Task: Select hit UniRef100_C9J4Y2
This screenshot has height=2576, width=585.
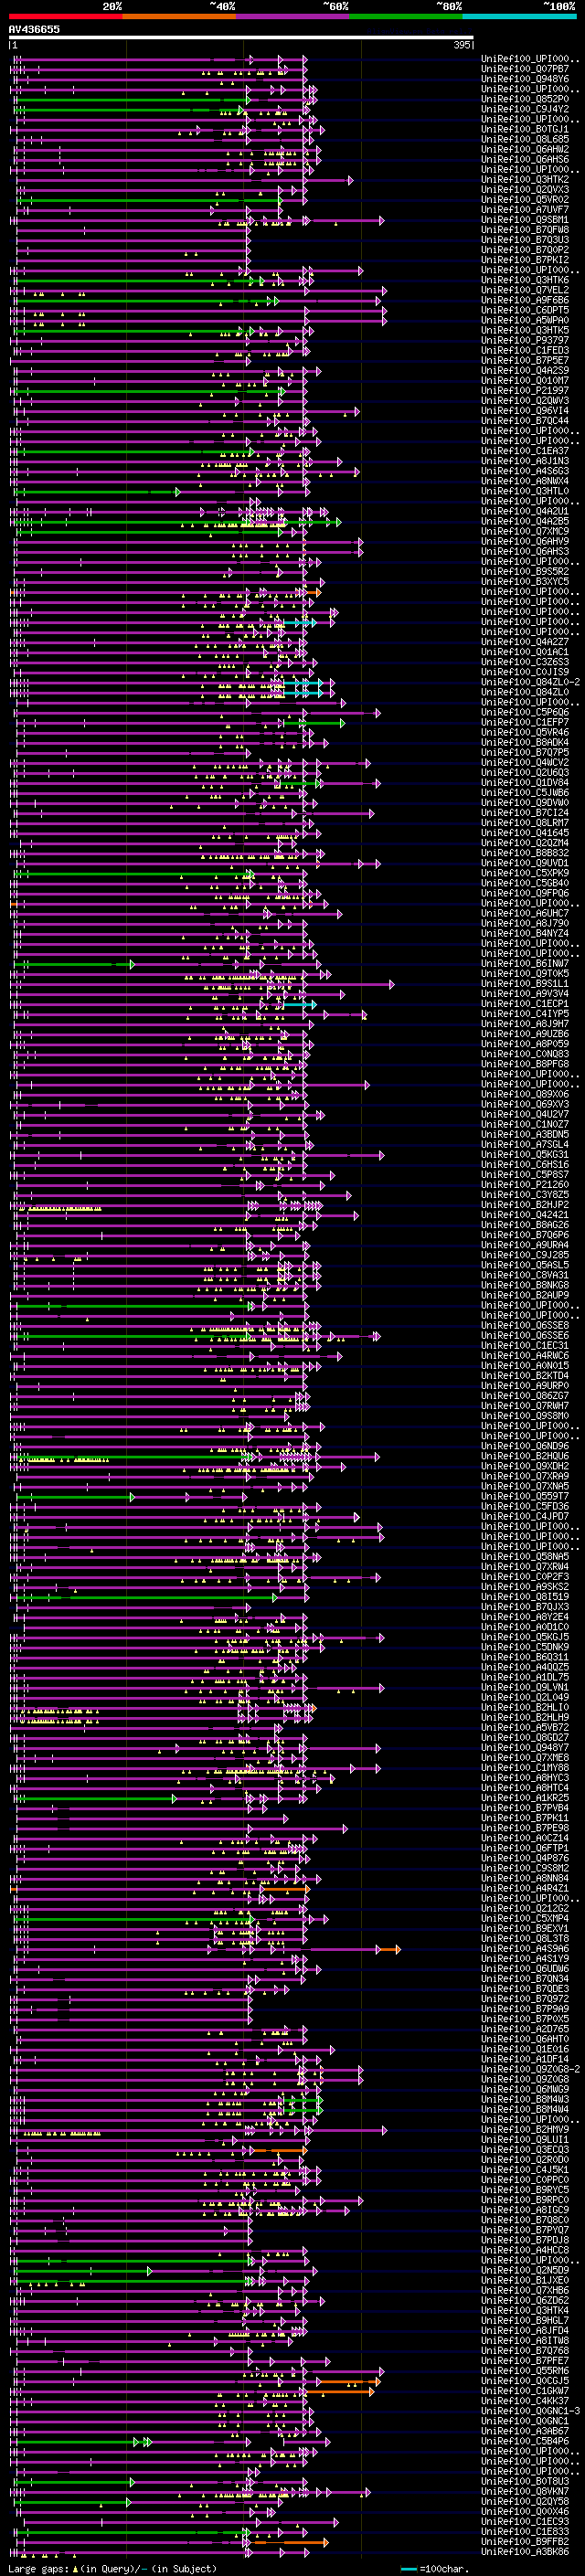Action: [525, 109]
